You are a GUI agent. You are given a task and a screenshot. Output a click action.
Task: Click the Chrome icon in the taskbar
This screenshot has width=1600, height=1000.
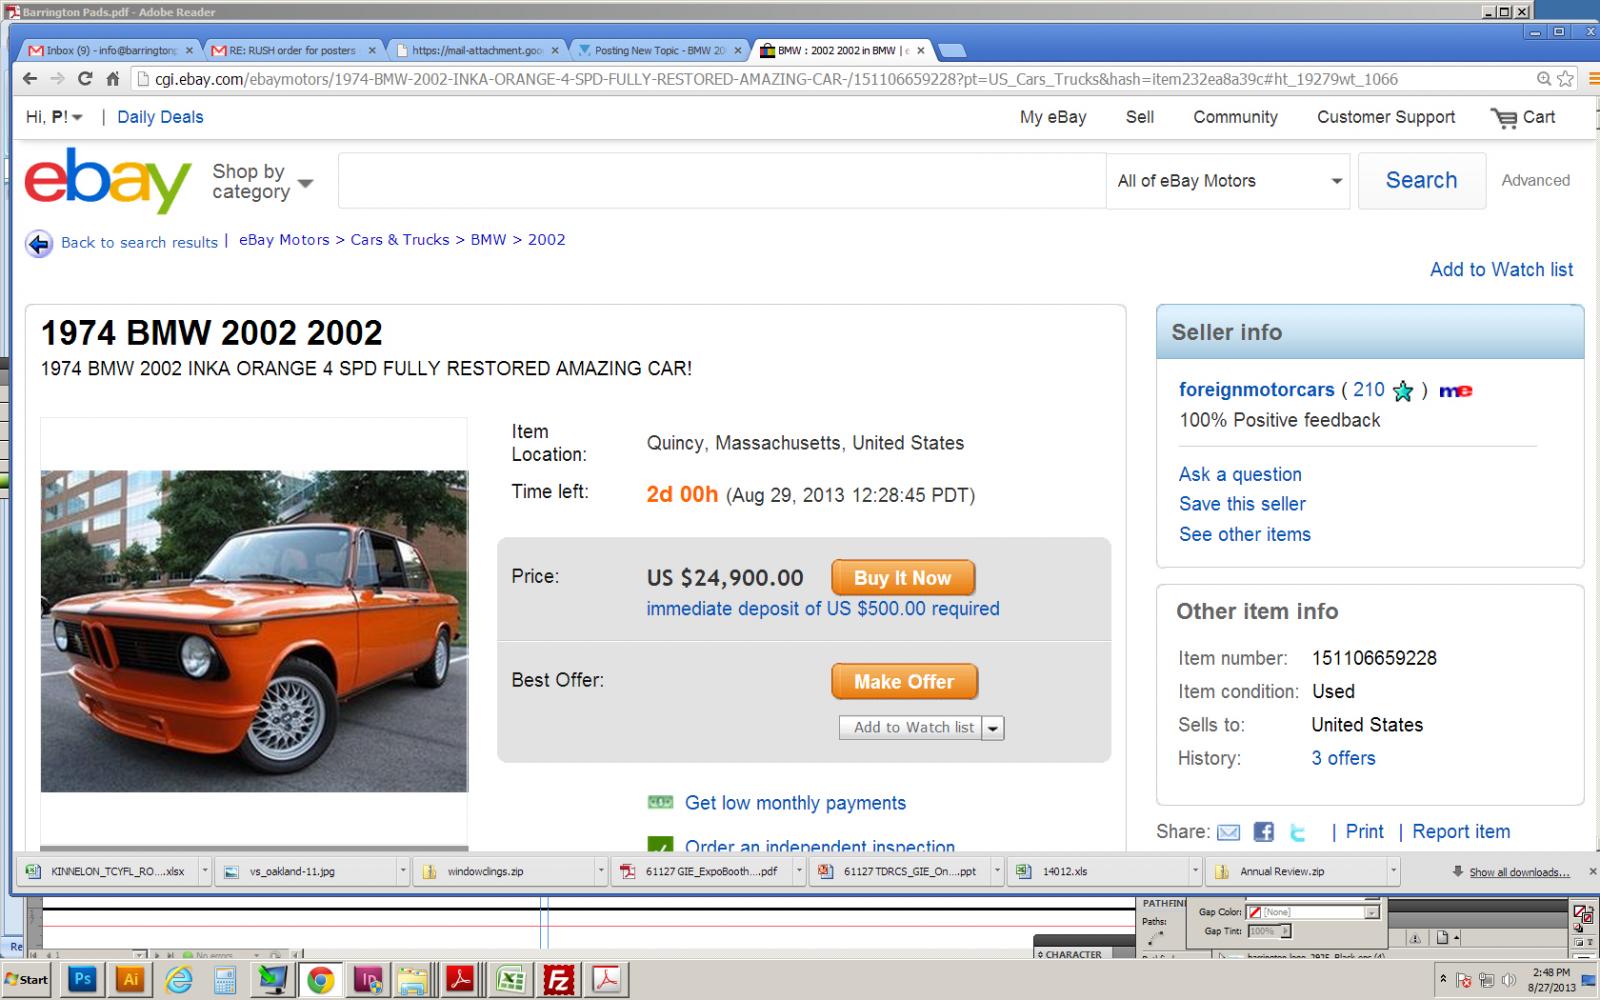[320, 980]
